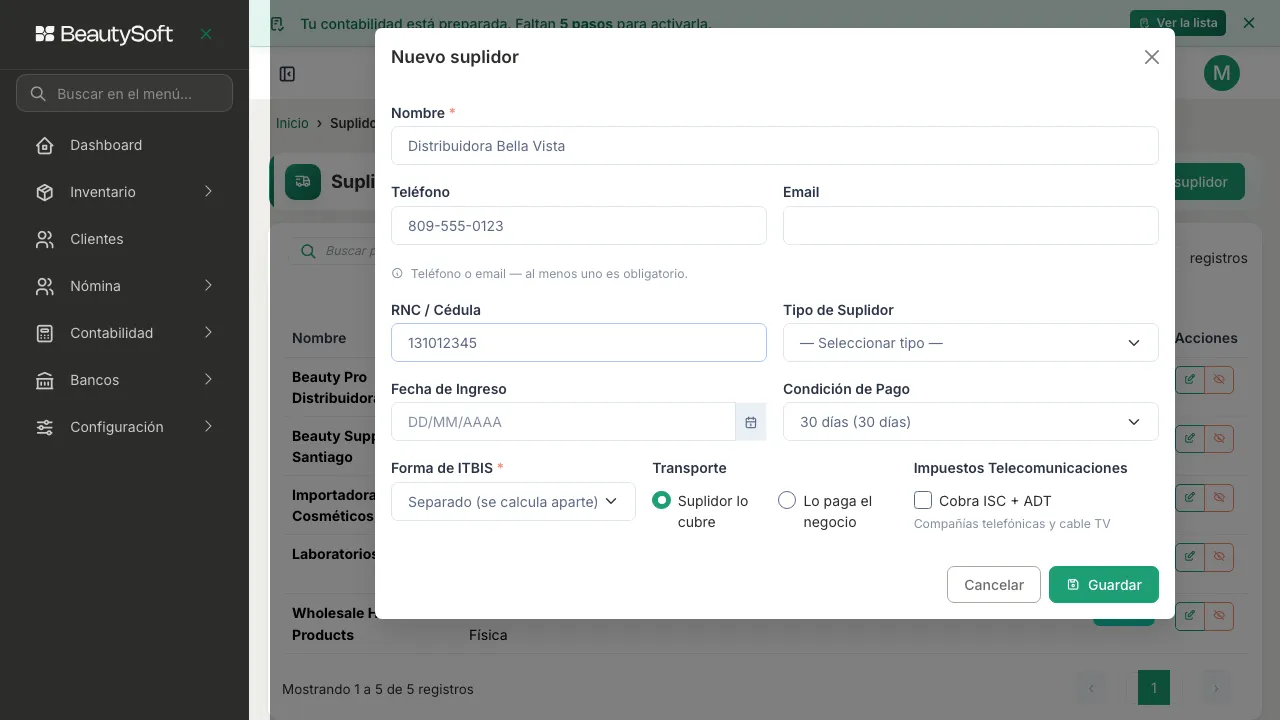Go to page 1 in pagination
Screen dimensions: 1280x720
coord(1154,688)
